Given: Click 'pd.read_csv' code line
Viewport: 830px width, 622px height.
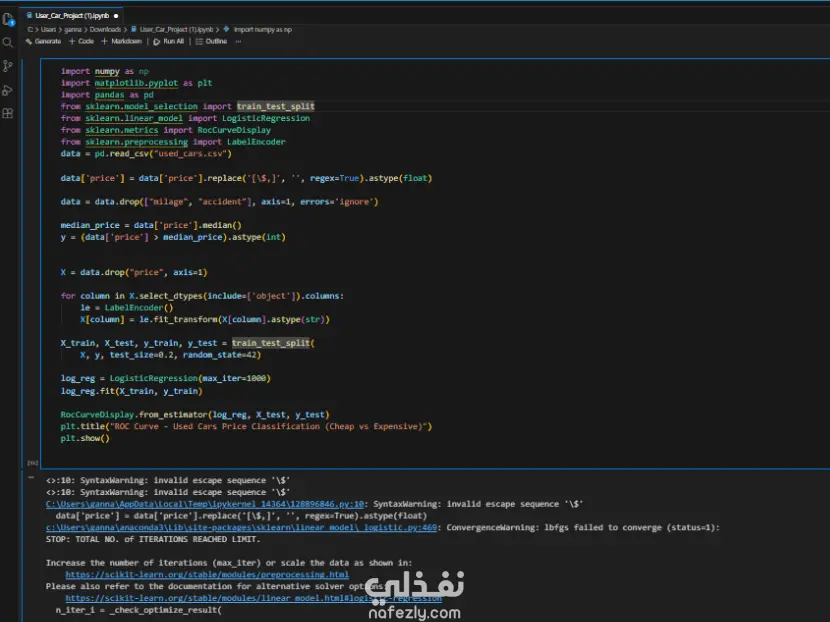Looking at the screenshot, I should click(146, 154).
